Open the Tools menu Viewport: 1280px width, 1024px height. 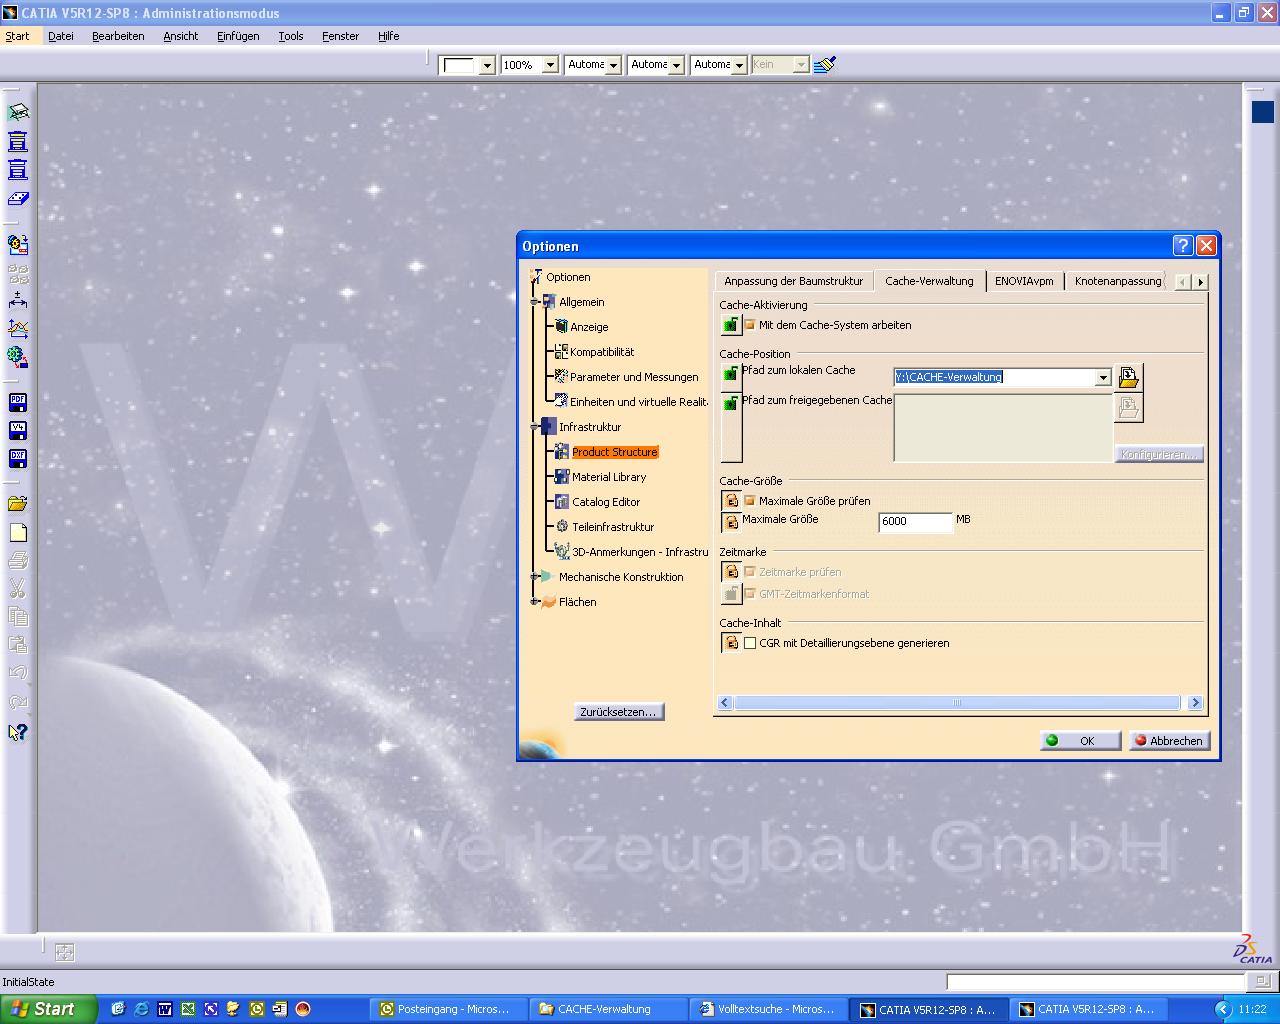point(291,36)
